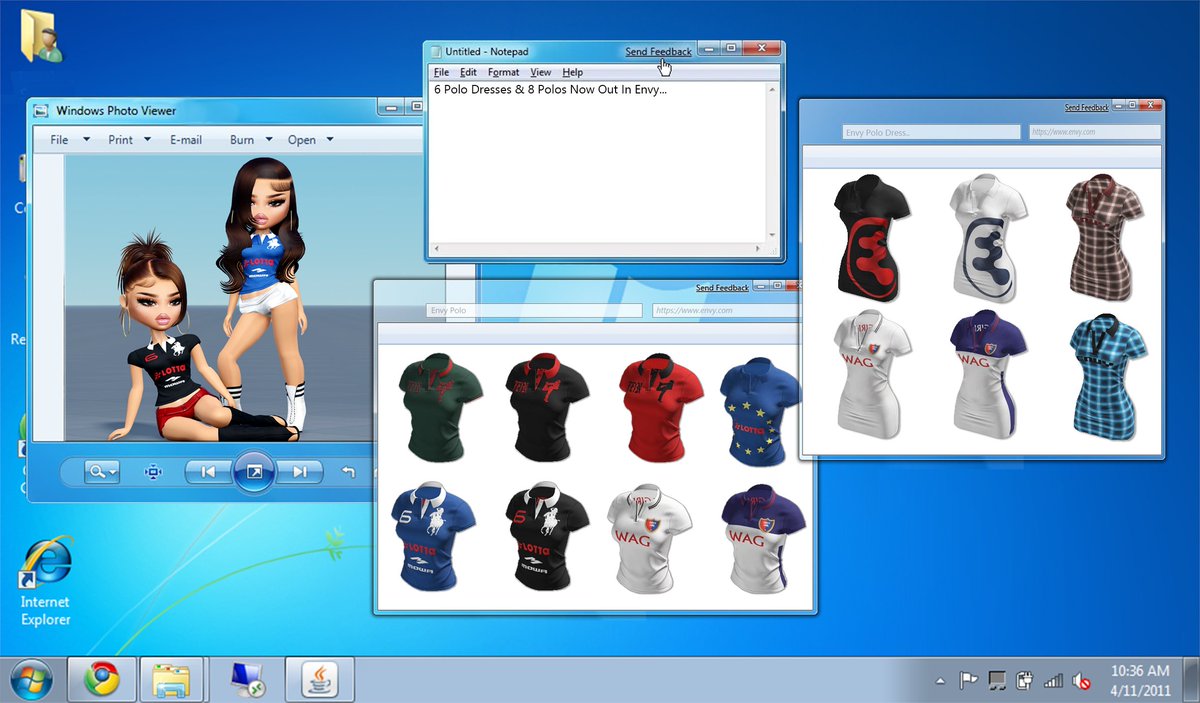Open Google Chrome from the taskbar
The image size is (1200, 703).
(100, 679)
